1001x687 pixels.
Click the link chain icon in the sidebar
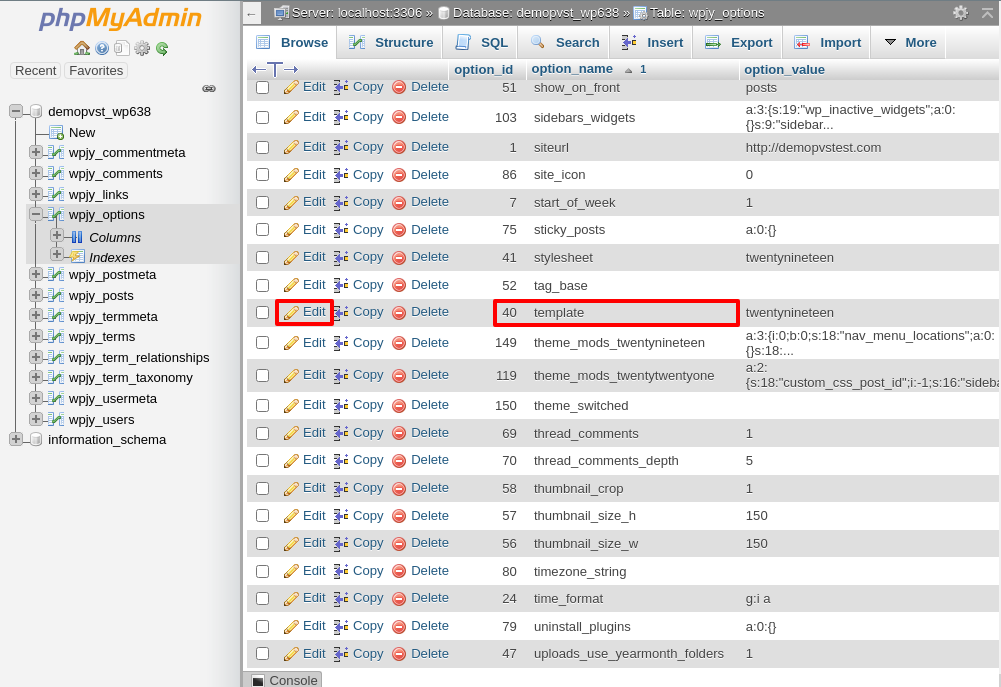(209, 89)
